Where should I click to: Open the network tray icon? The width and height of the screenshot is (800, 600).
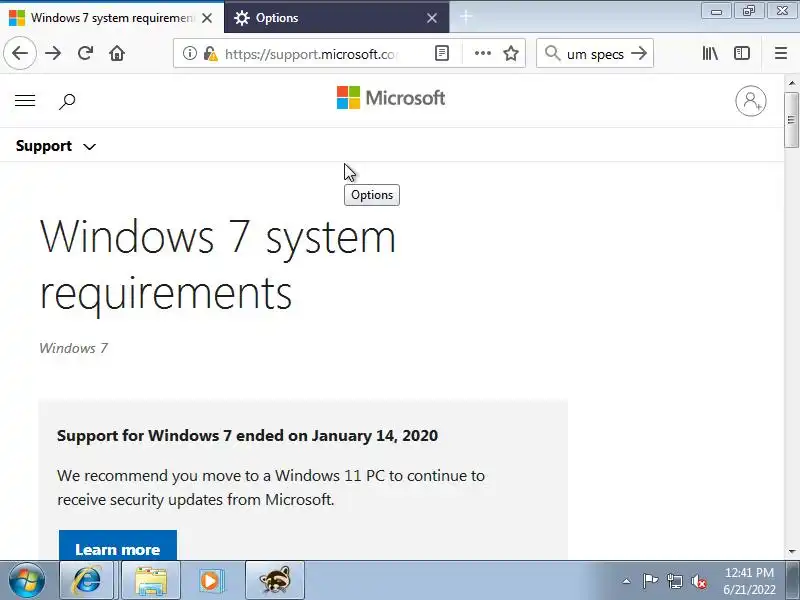point(674,581)
